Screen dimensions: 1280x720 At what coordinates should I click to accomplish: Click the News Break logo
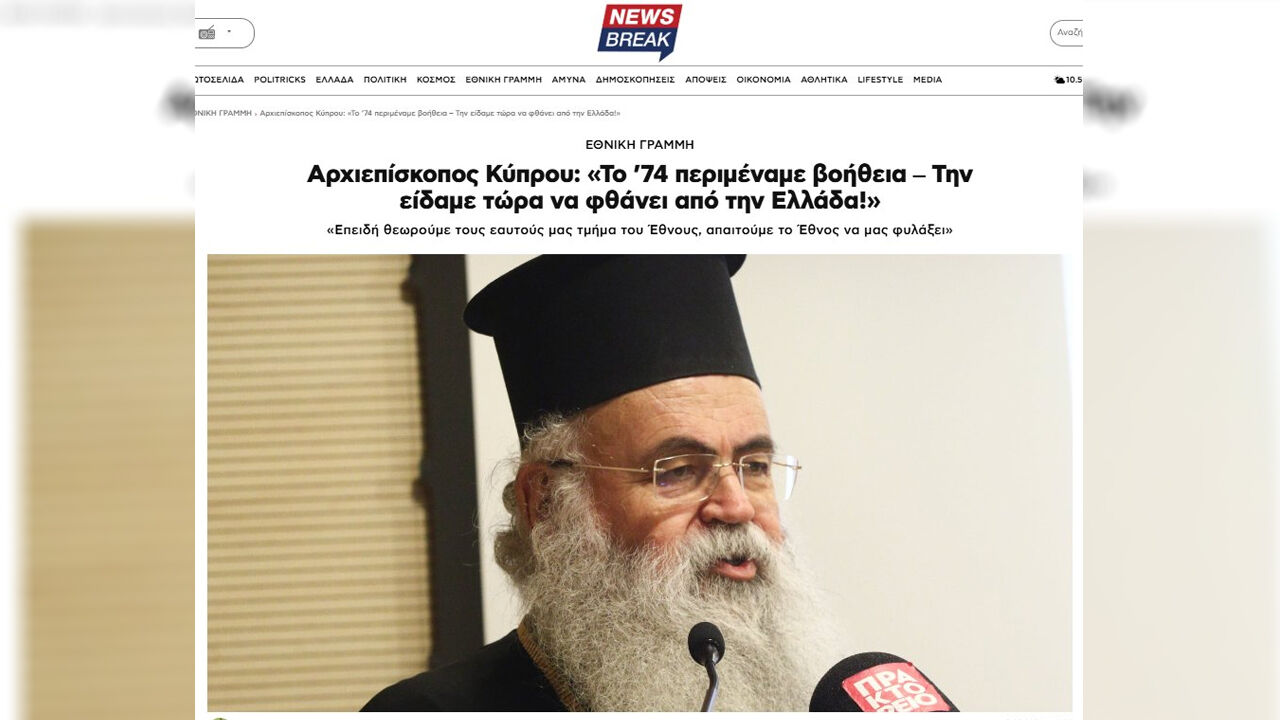point(640,32)
